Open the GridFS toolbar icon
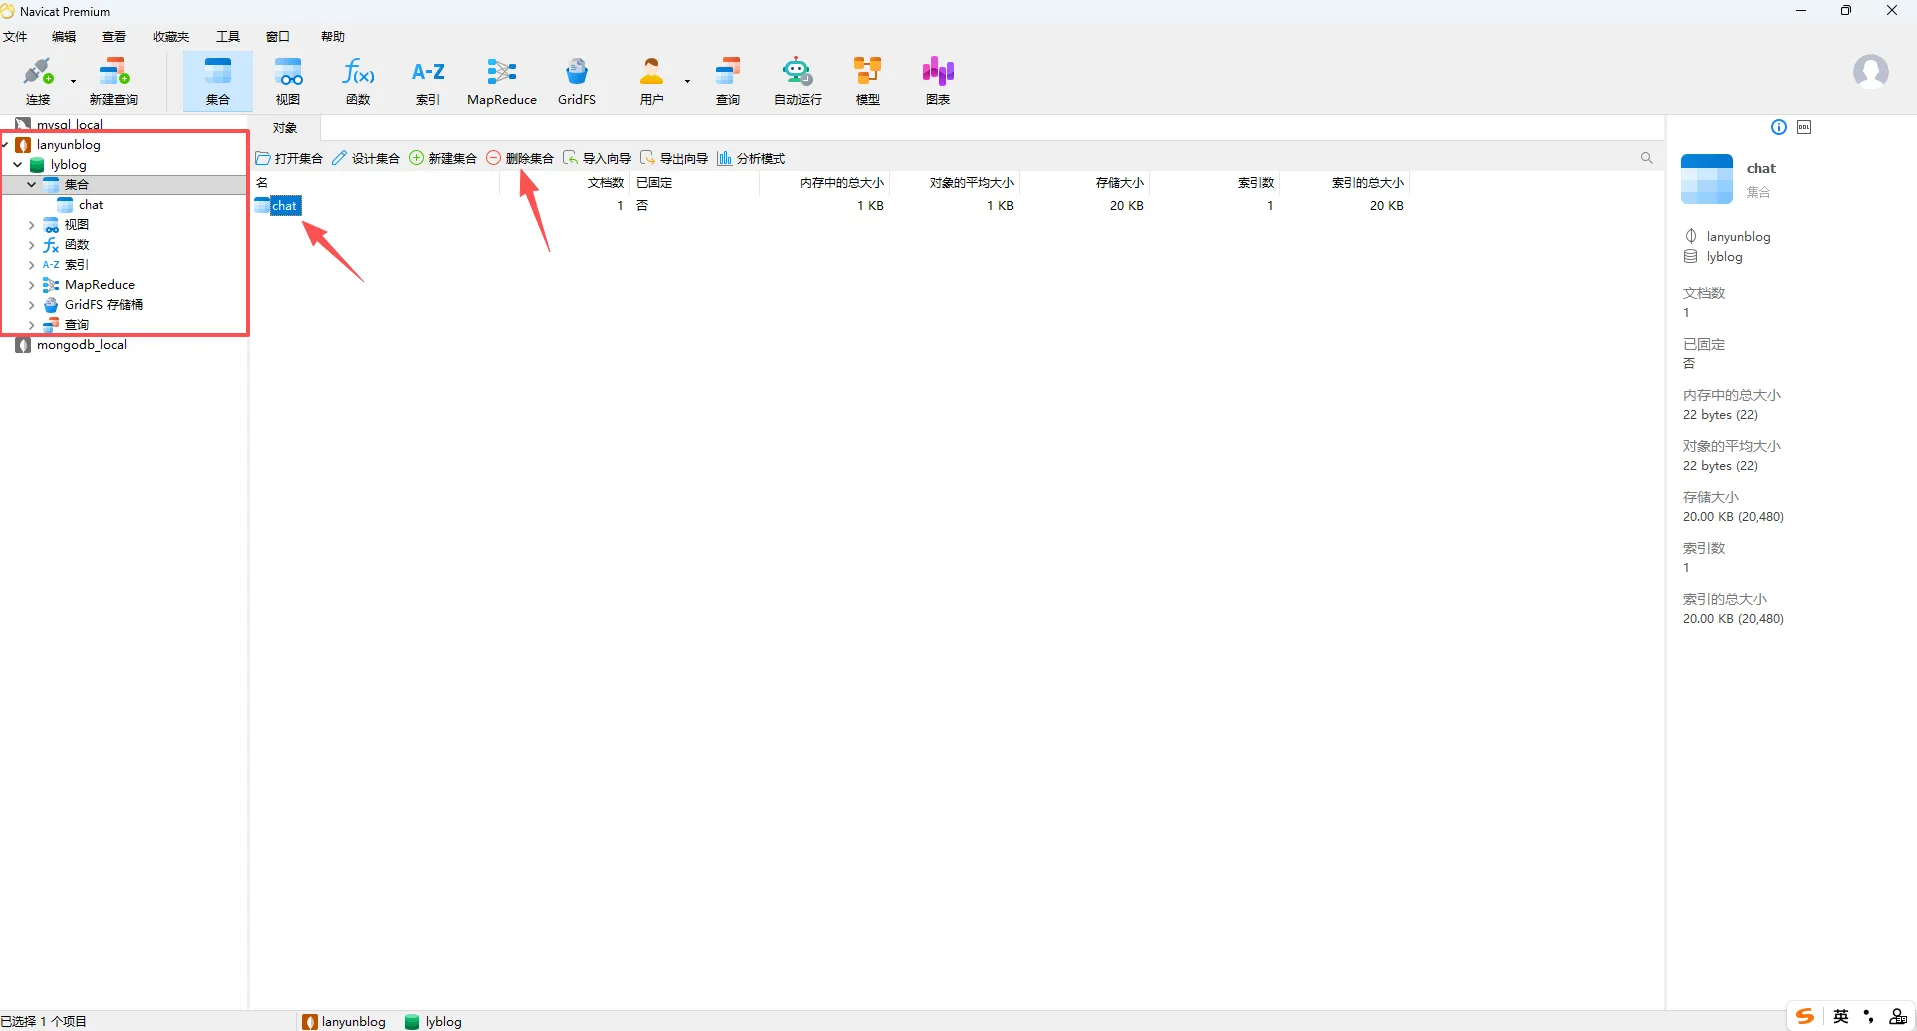Image resolution: width=1917 pixels, height=1031 pixels. (576, 81)
